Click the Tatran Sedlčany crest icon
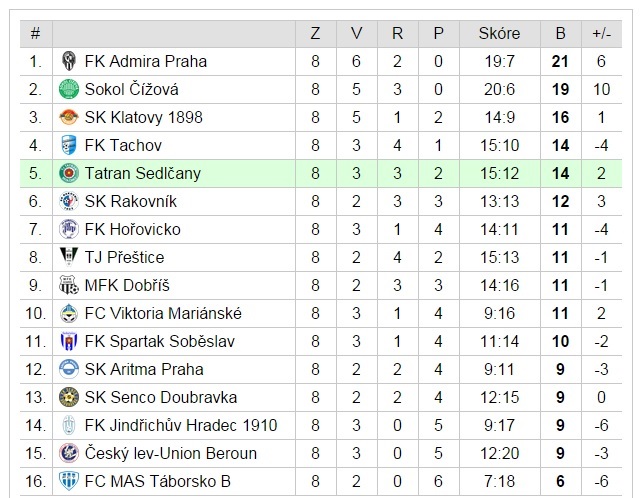The image size is (641, 498). pos(69,173)
